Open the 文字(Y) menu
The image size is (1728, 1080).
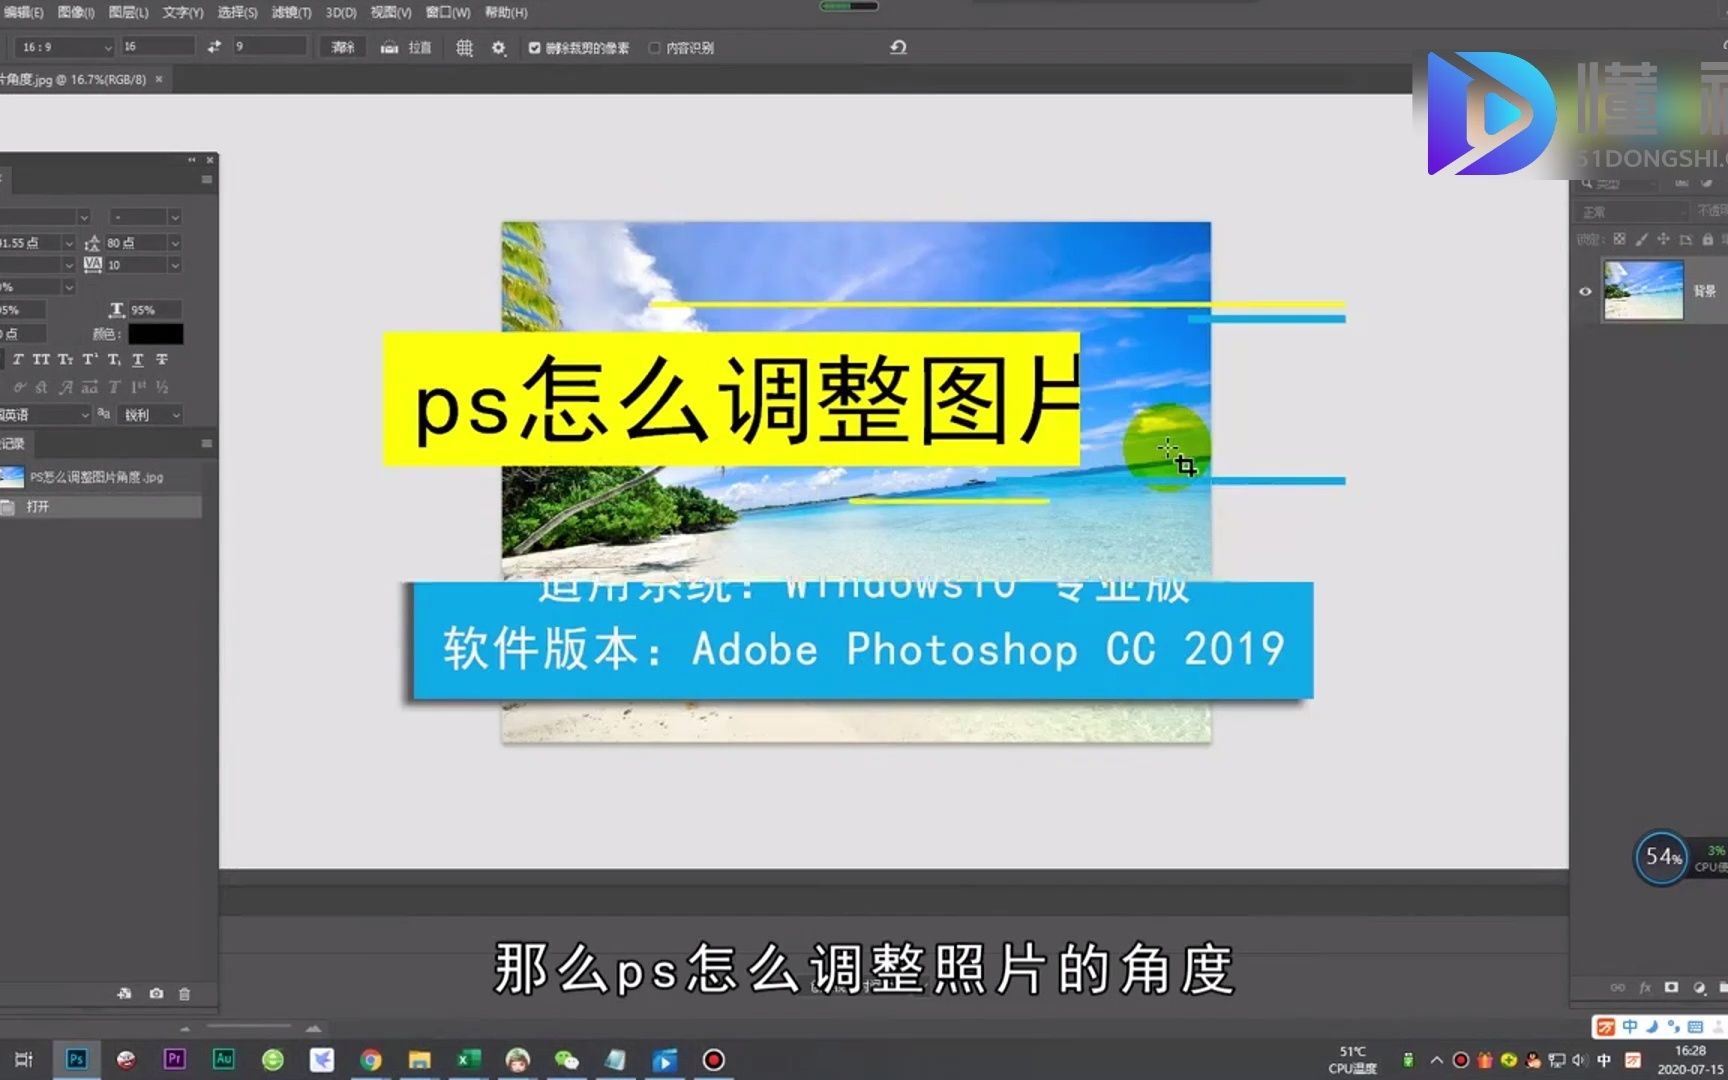coord(182,12)
